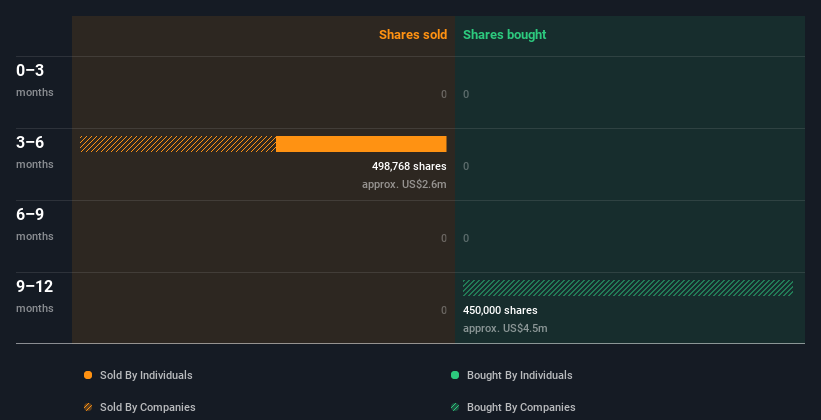Click the approx. US$4.5m text
821x420 pixels.
(x=505, y=329)
